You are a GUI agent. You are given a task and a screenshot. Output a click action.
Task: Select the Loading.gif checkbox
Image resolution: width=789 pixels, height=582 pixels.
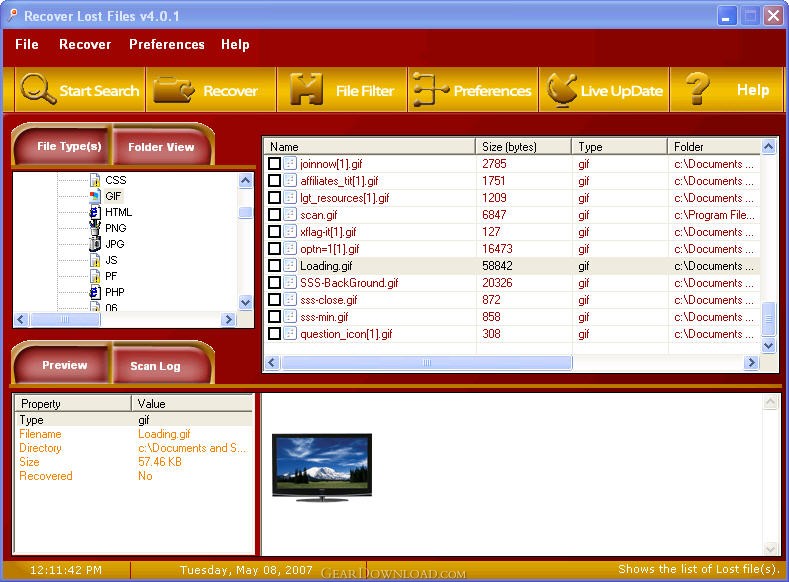coord(274,266)
